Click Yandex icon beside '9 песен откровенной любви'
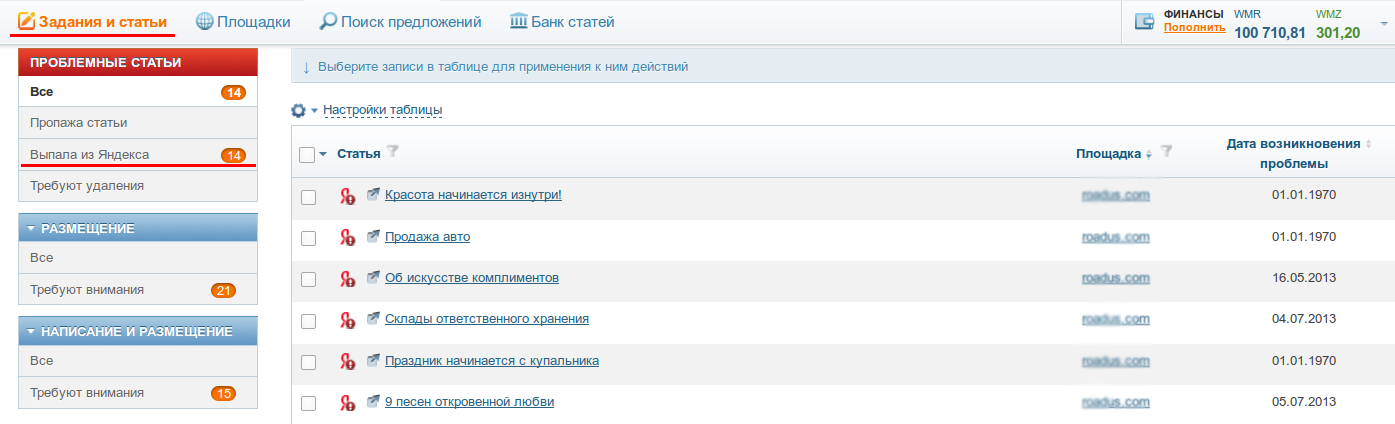Image resolution: width=1395 pixels, height=424 pixels. coord(348,404)
